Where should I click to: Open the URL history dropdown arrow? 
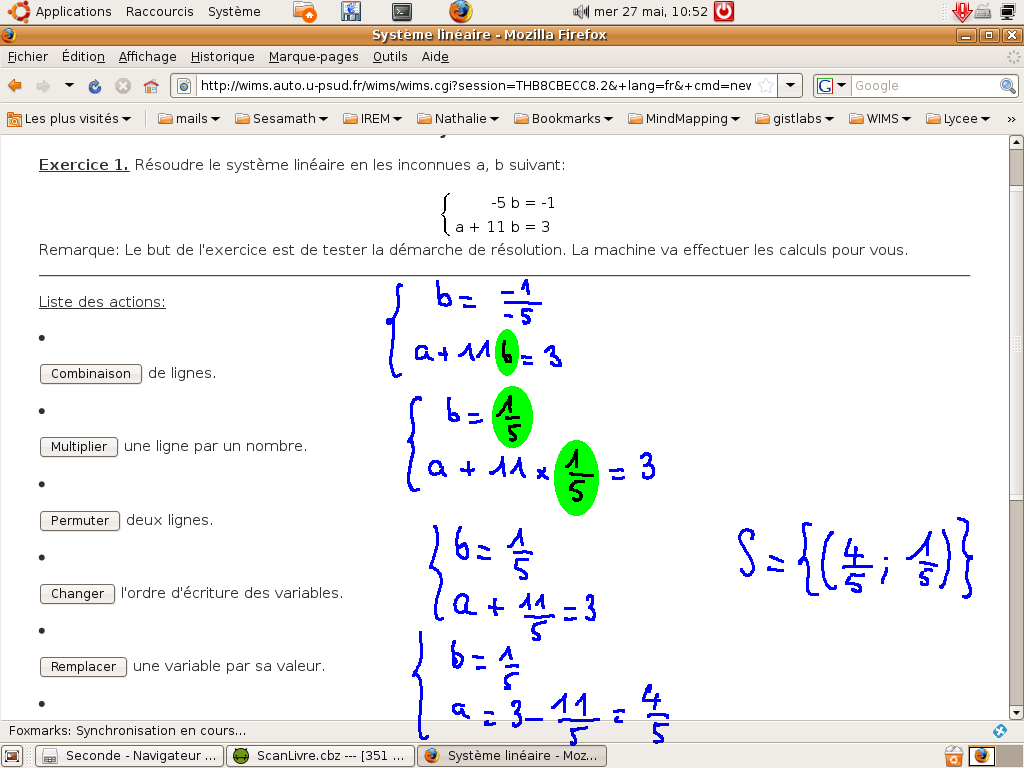click(x=790, y=86)
